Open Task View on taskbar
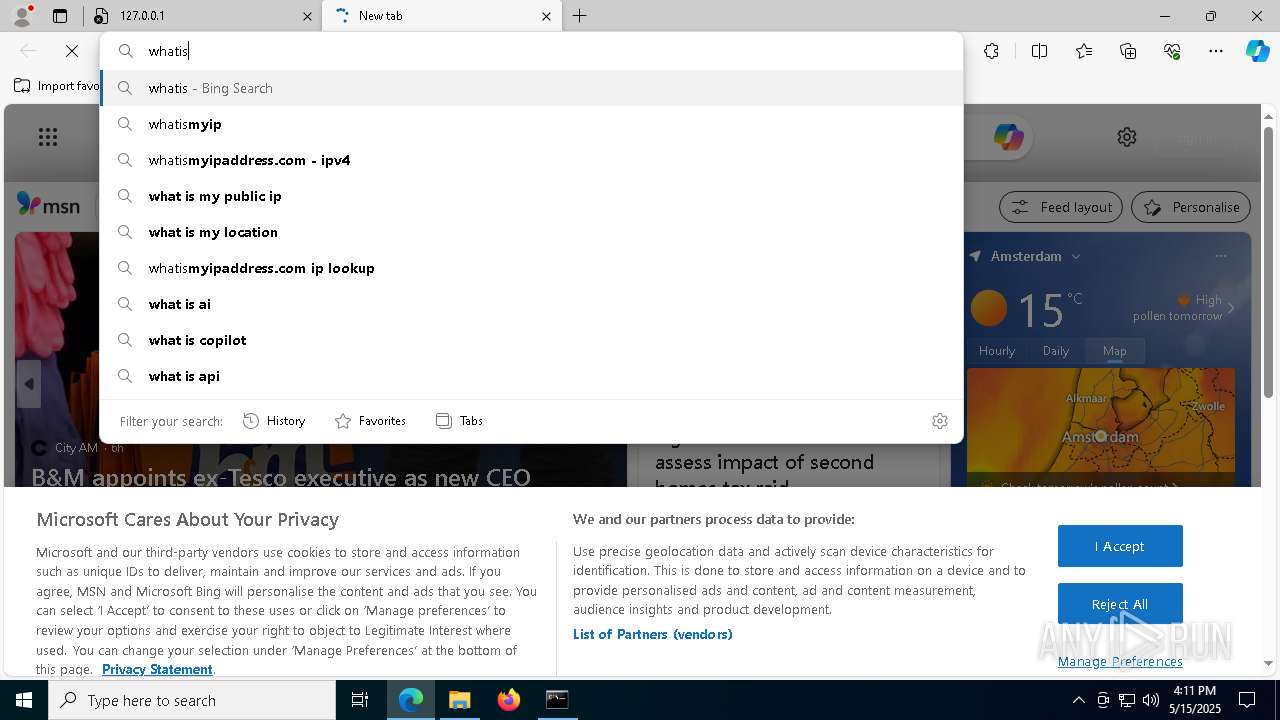The width and height of the screenshot is (1280, 720). point(360,700)
